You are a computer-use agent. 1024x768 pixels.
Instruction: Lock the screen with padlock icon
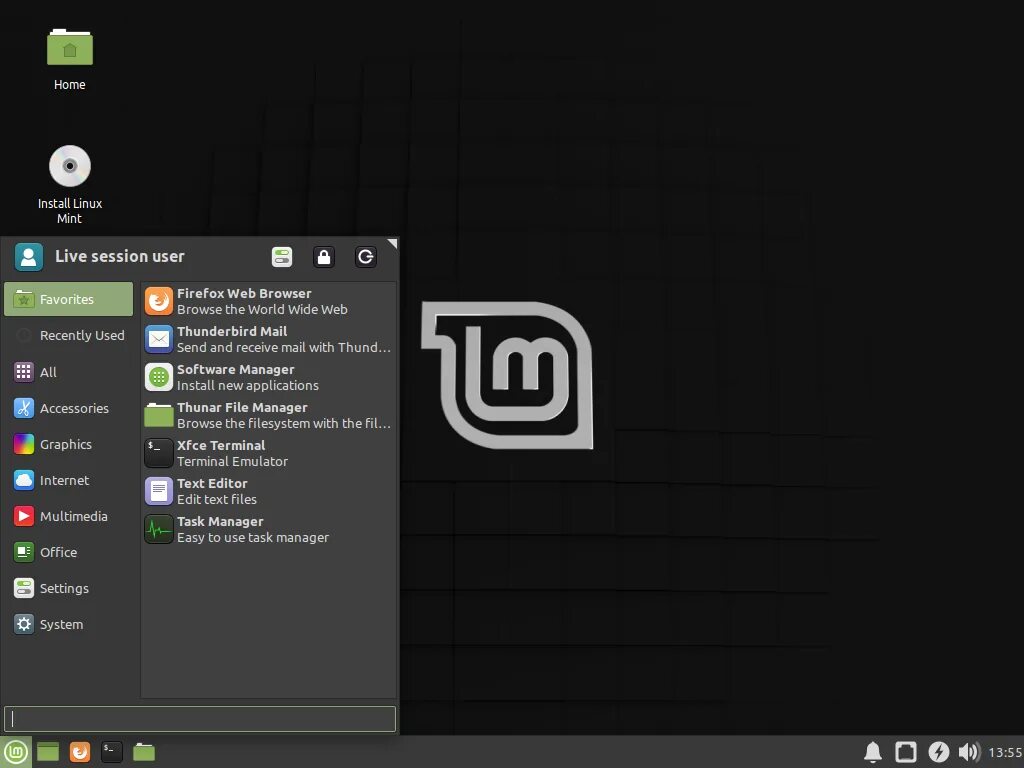324,257
